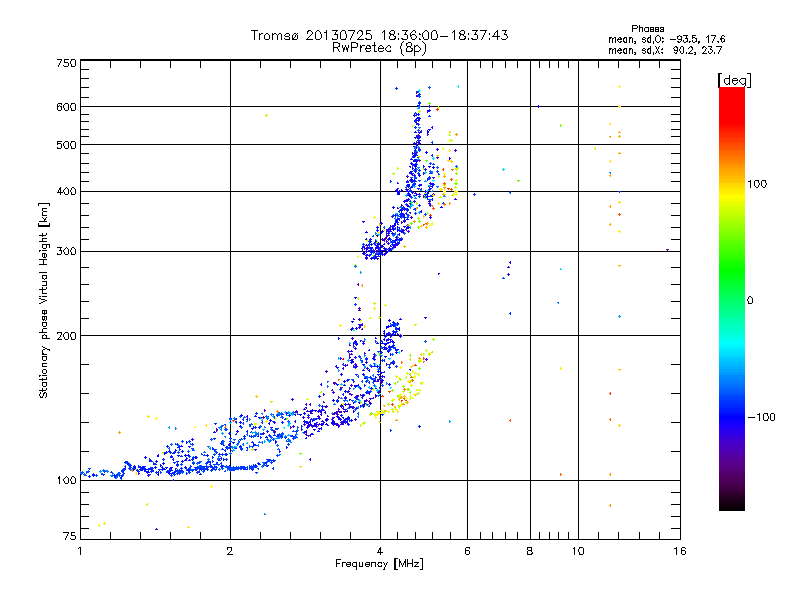The height and width of the screenshot is (600, 800).
Task: Click the plot title "Tromsø 20130725 18:36:00-18:37:43"
Action: pos(379,35)
